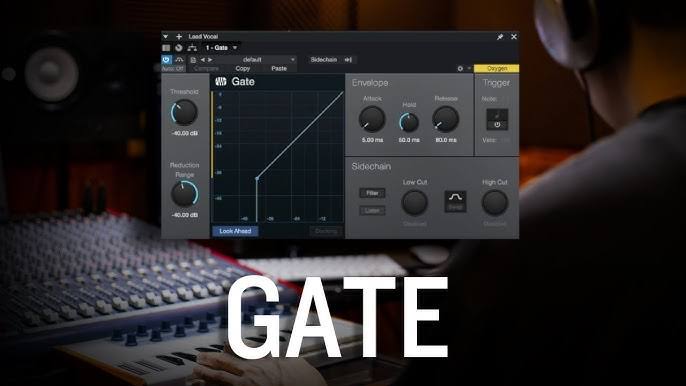Pin the Gate plugin window
This screenshot has width=686, height=386.
click(500, 37)
